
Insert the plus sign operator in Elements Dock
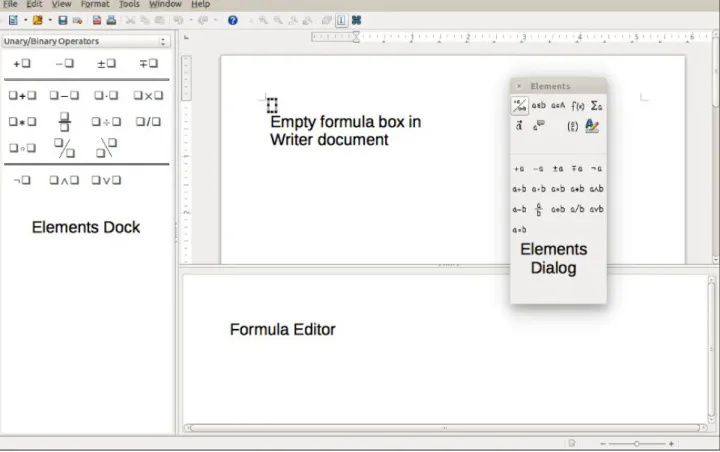[22, 63]
